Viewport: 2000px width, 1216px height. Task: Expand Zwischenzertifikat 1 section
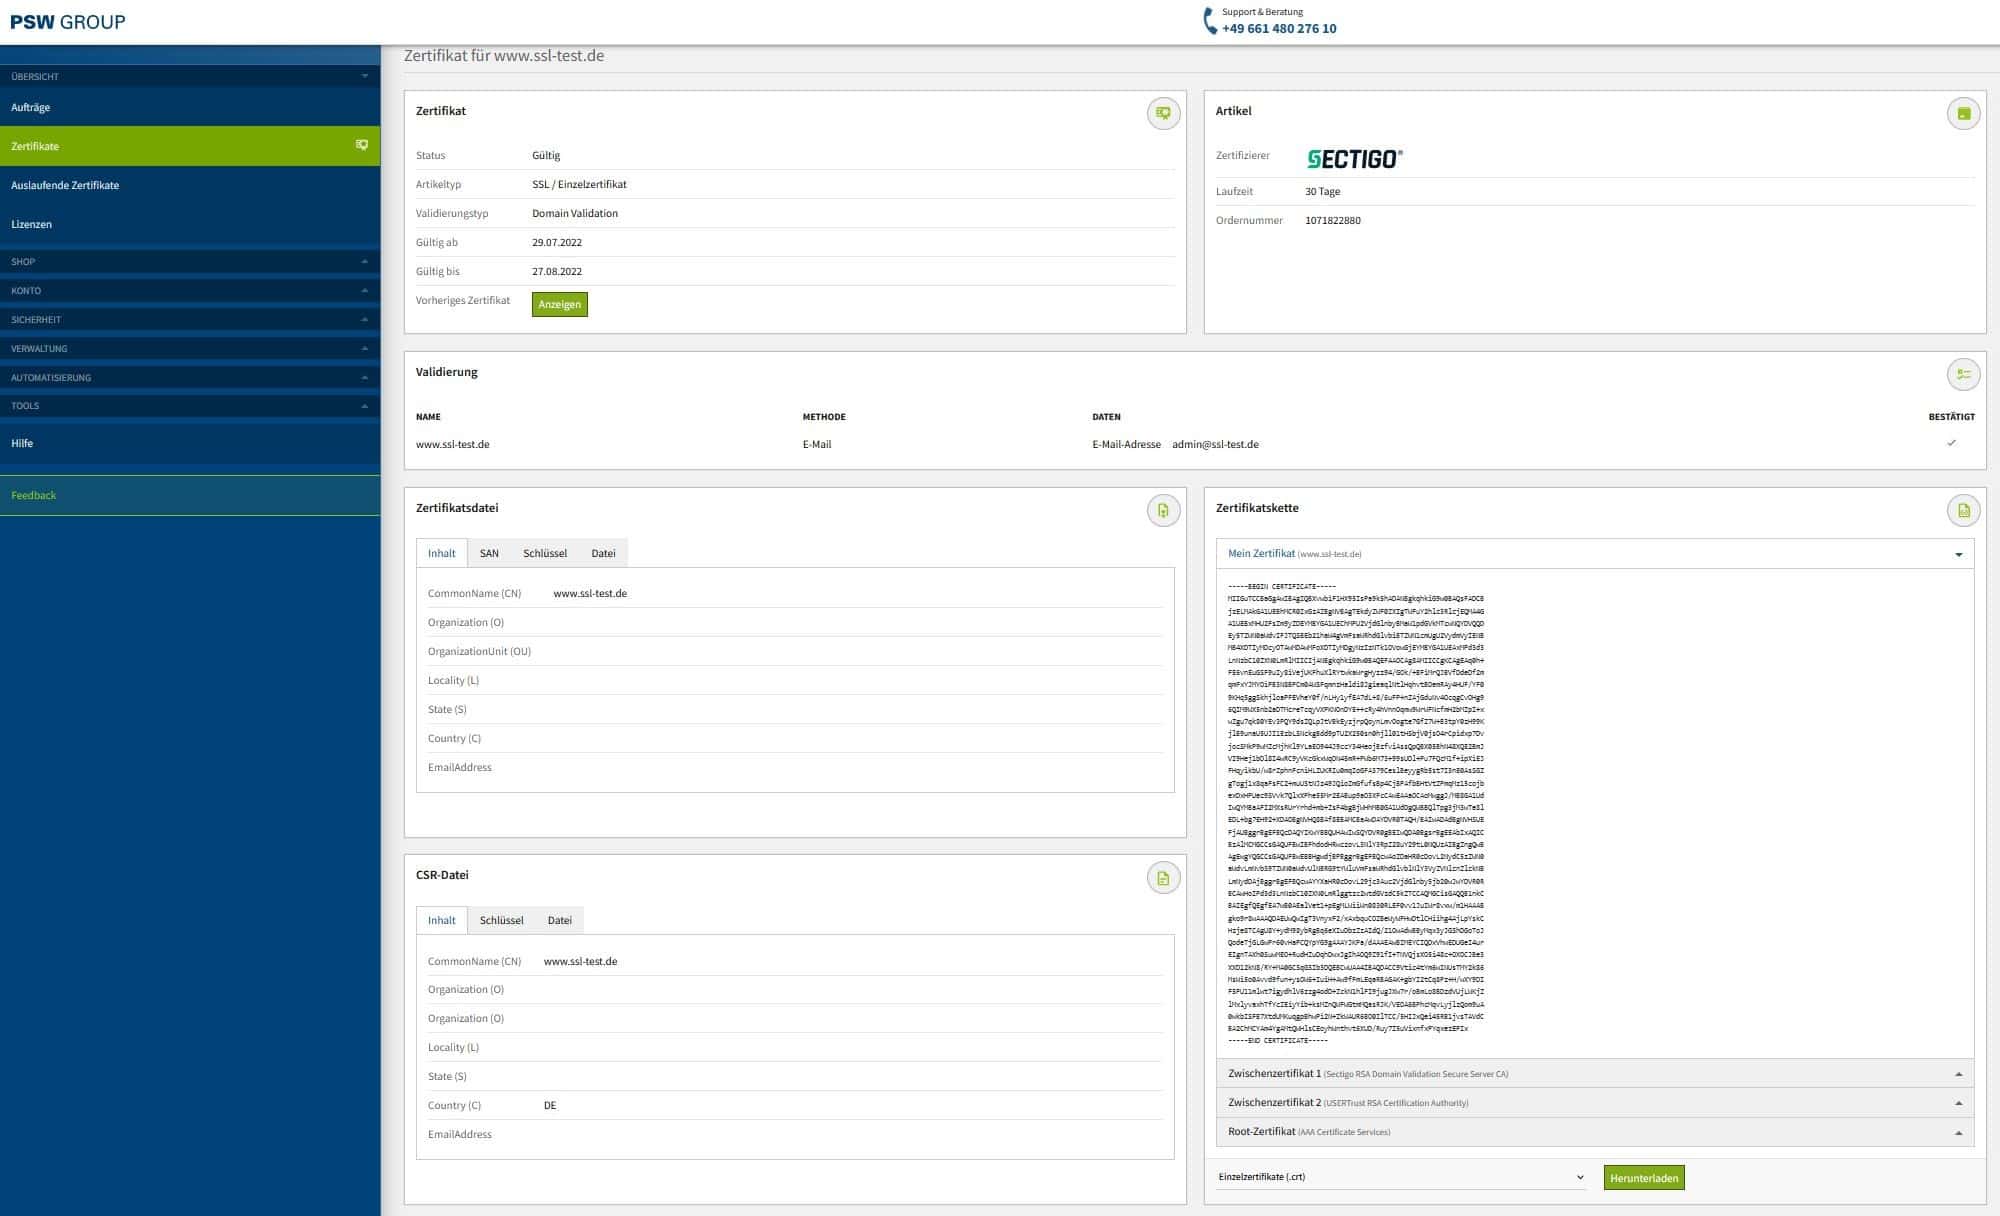coord(1958,1074)
